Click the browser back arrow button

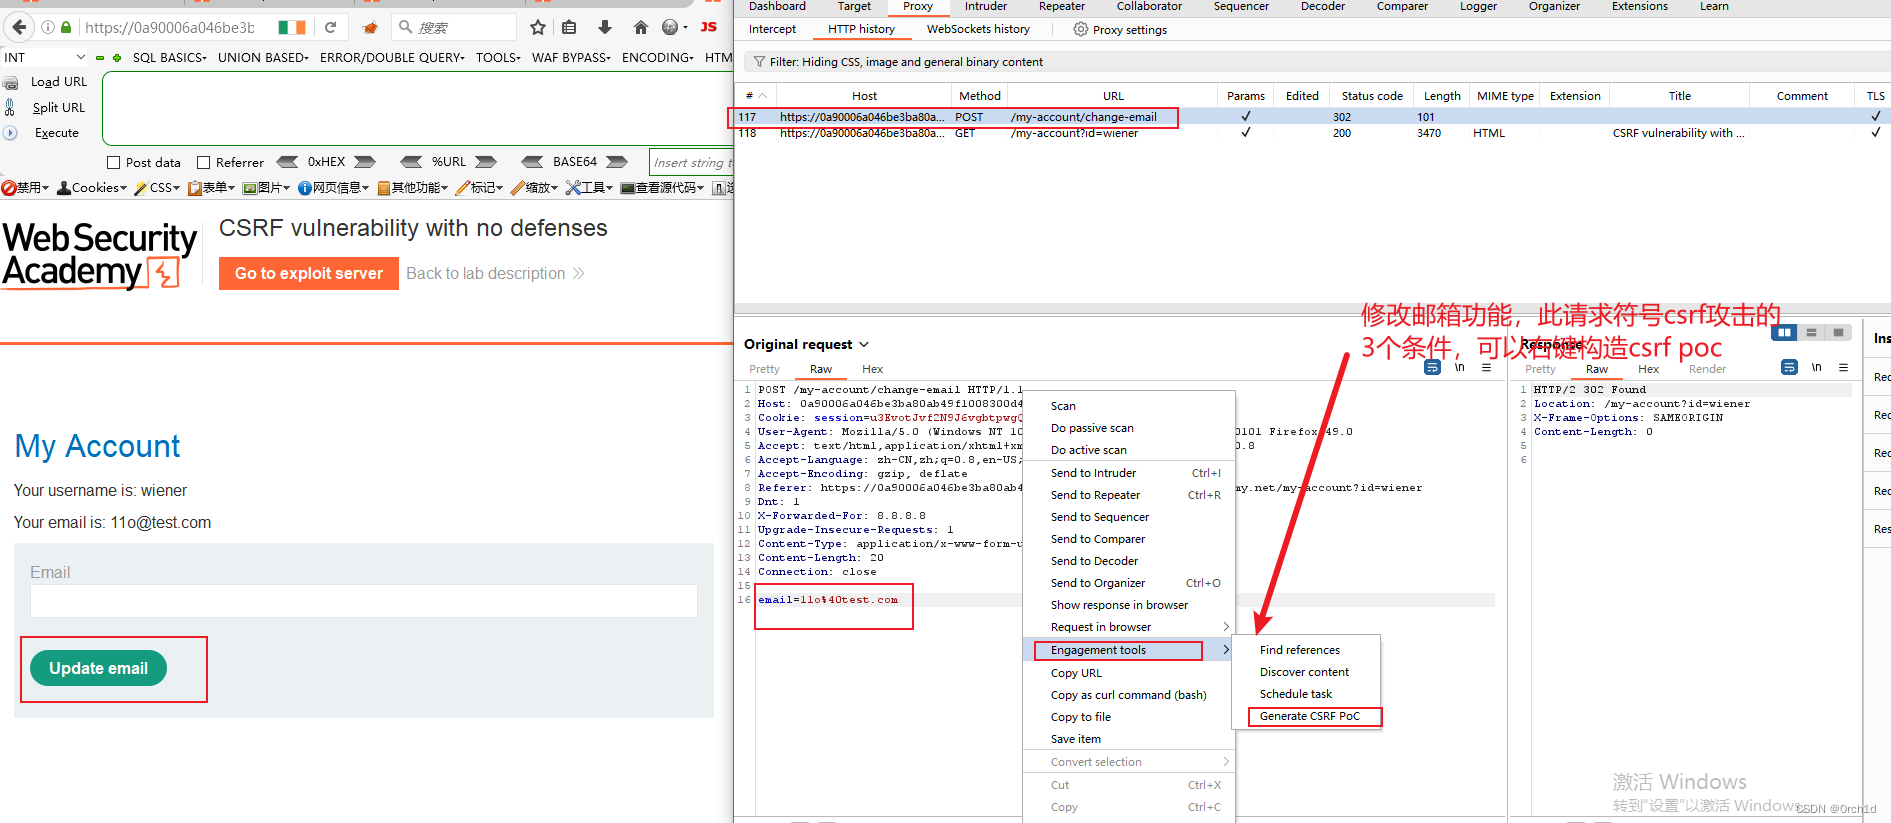tap(19, 27)
